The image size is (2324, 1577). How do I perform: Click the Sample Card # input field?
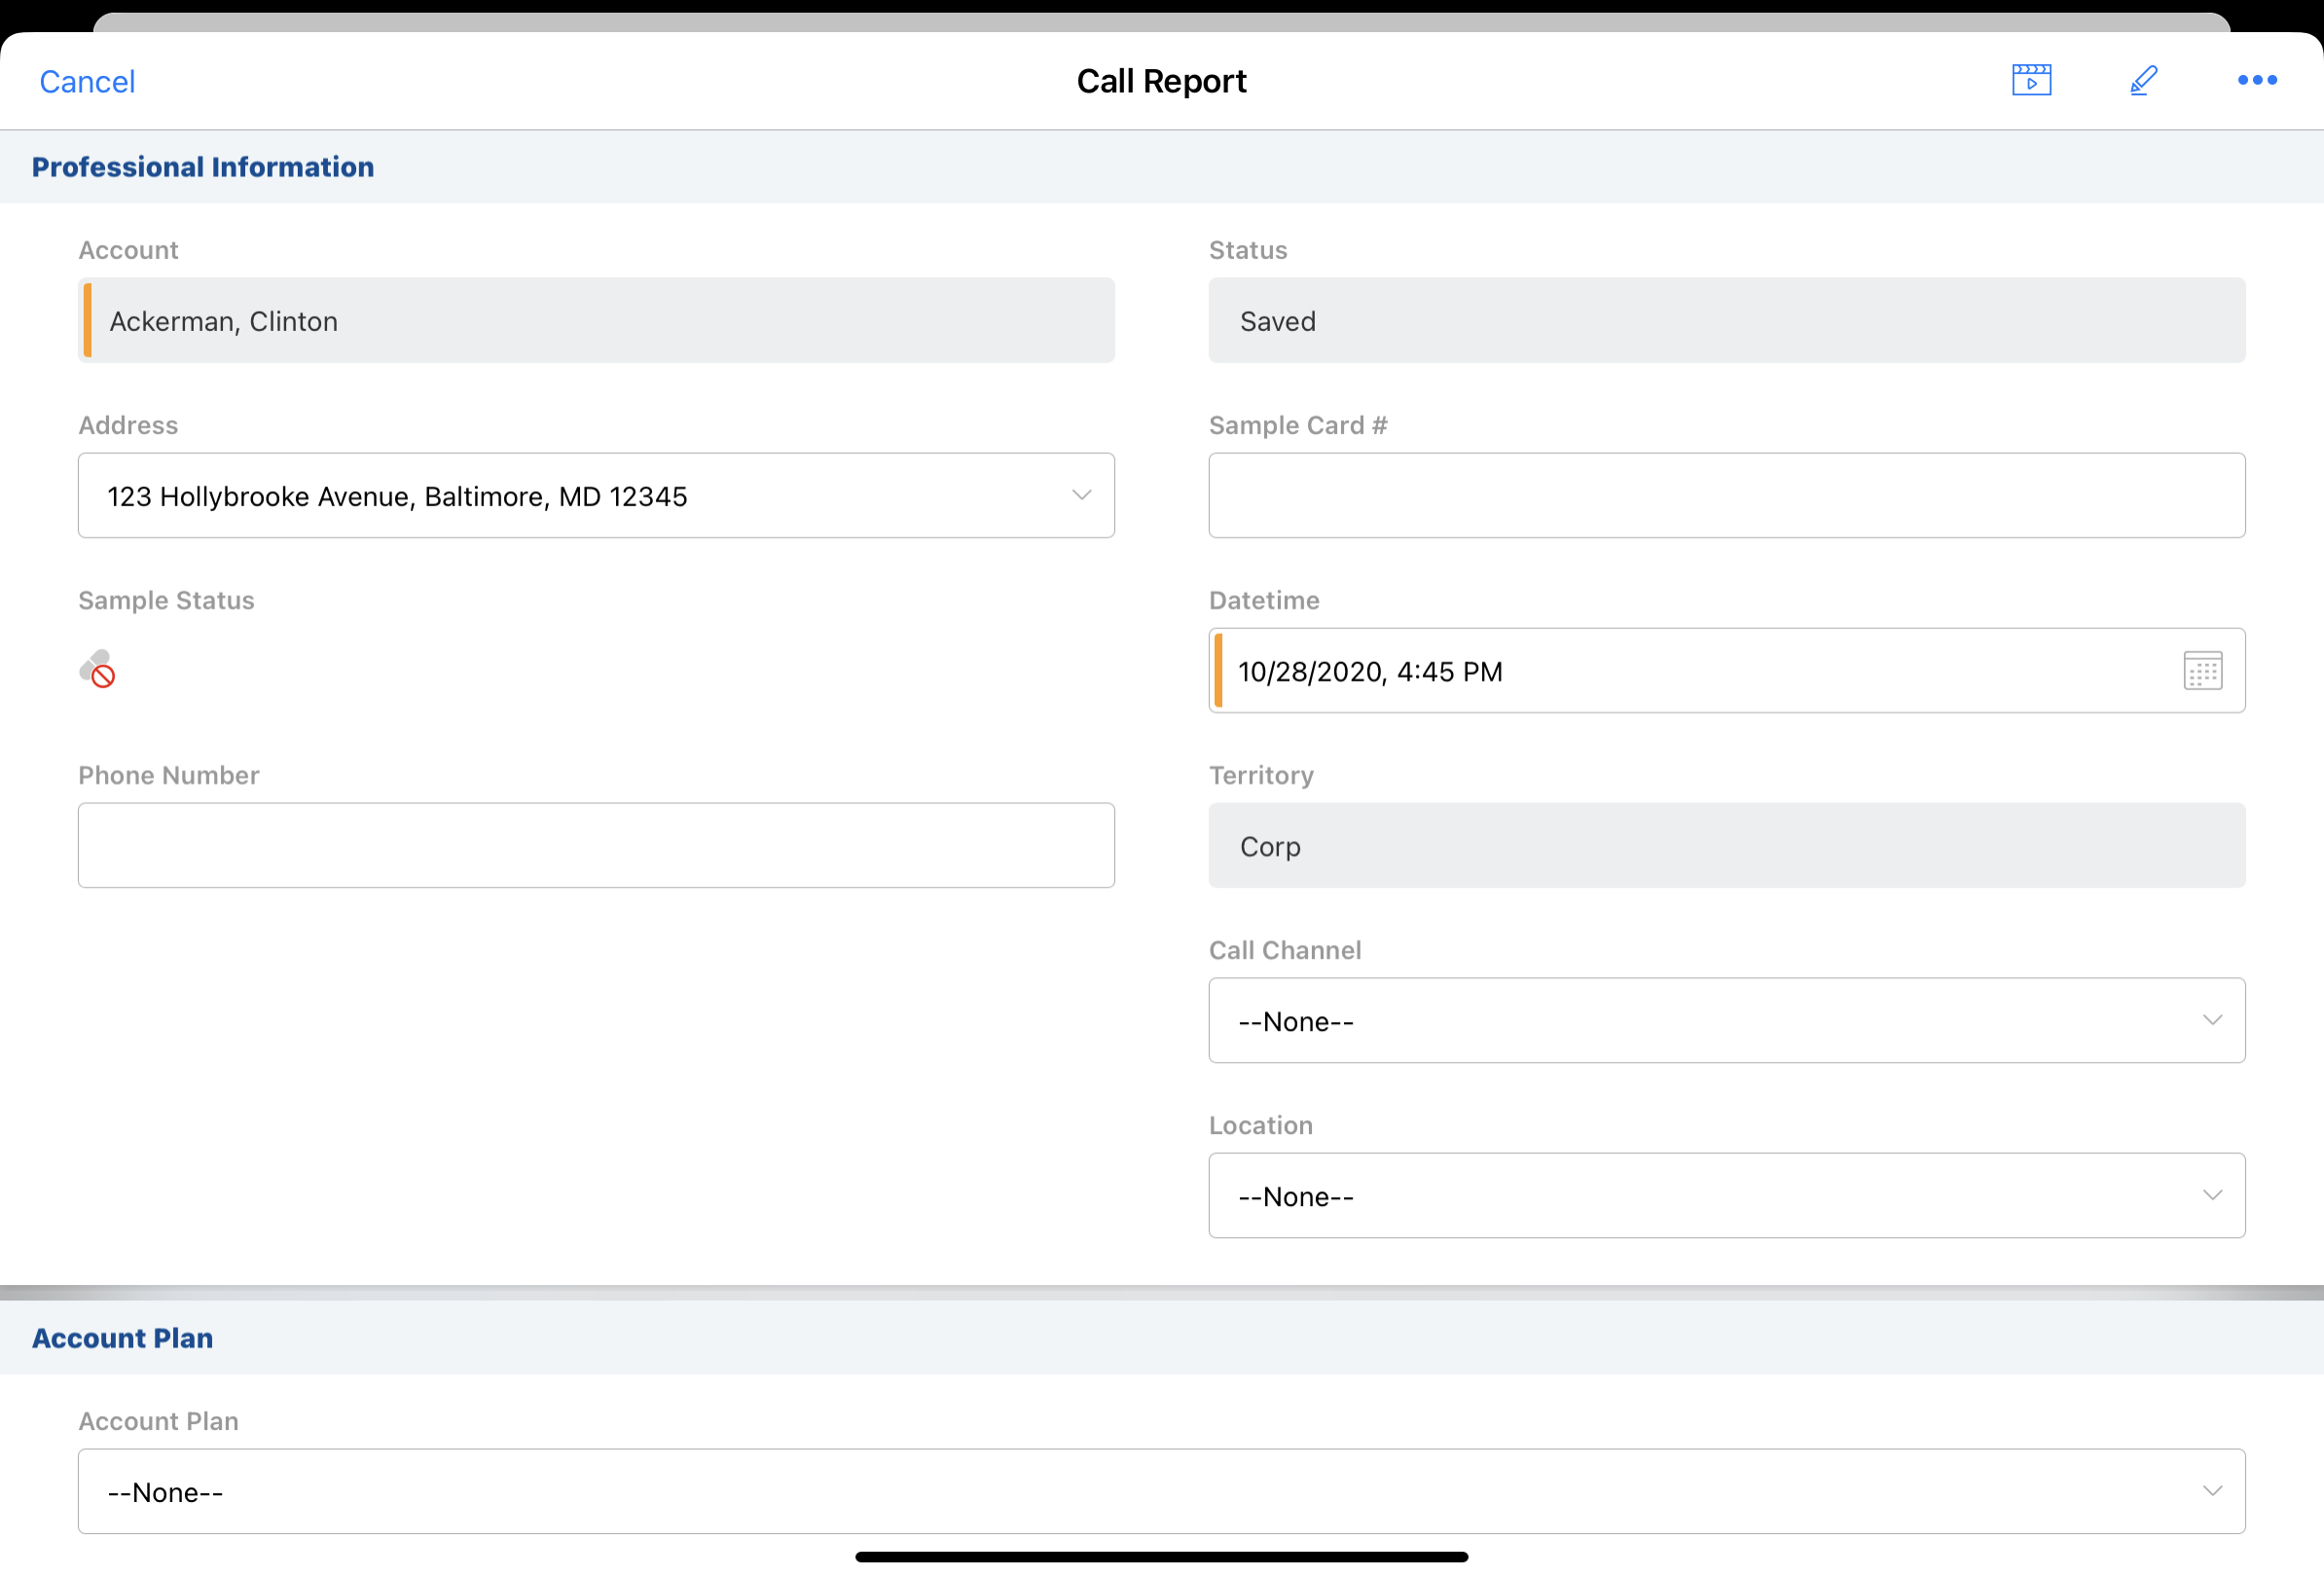click(1726, 495)
